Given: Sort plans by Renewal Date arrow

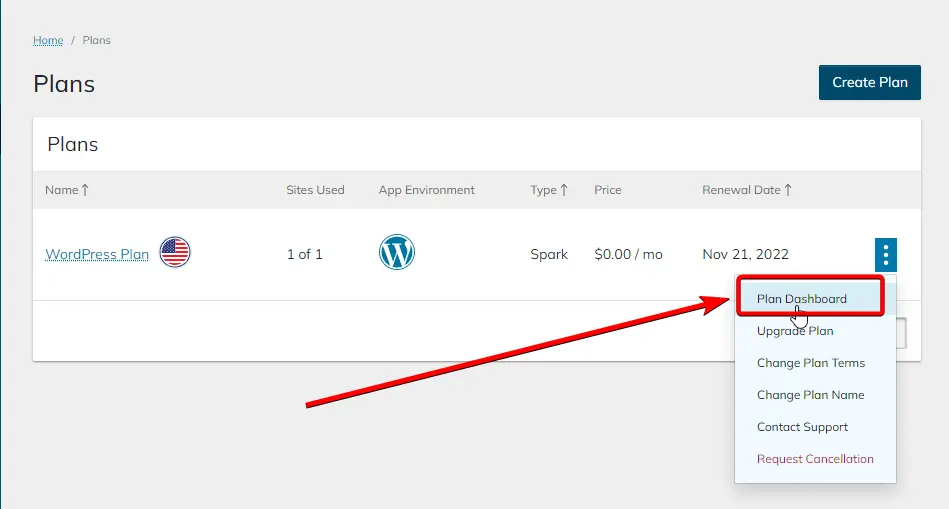Looking at the screenshot, I should click(788, 190).
